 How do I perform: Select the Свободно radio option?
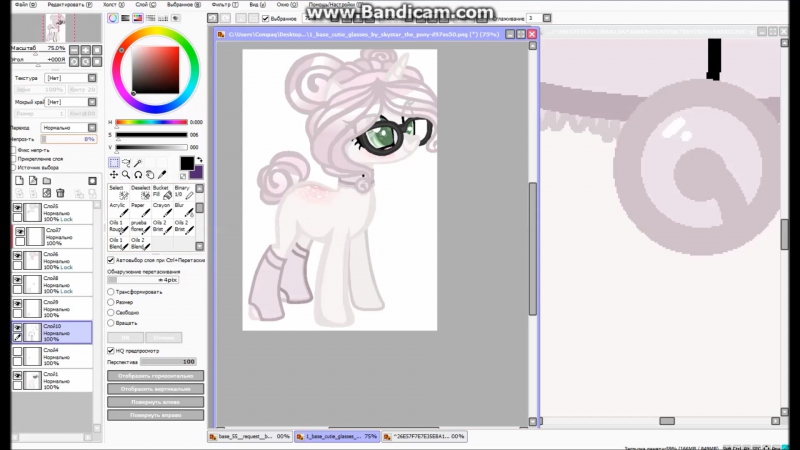point(111,312)
